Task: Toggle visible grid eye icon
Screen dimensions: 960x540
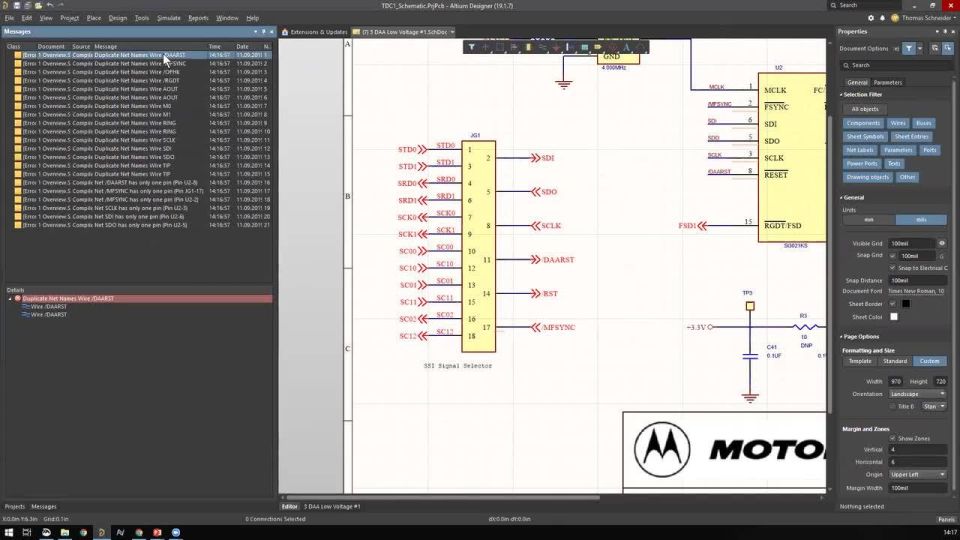Action: click(x=942, y=243)
